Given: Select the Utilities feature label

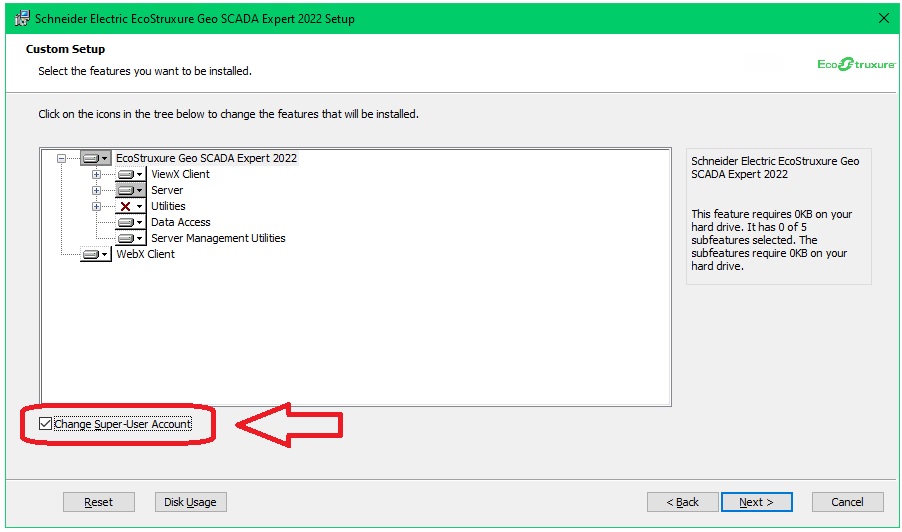Looking at the screenshot, I should [168, 206].
